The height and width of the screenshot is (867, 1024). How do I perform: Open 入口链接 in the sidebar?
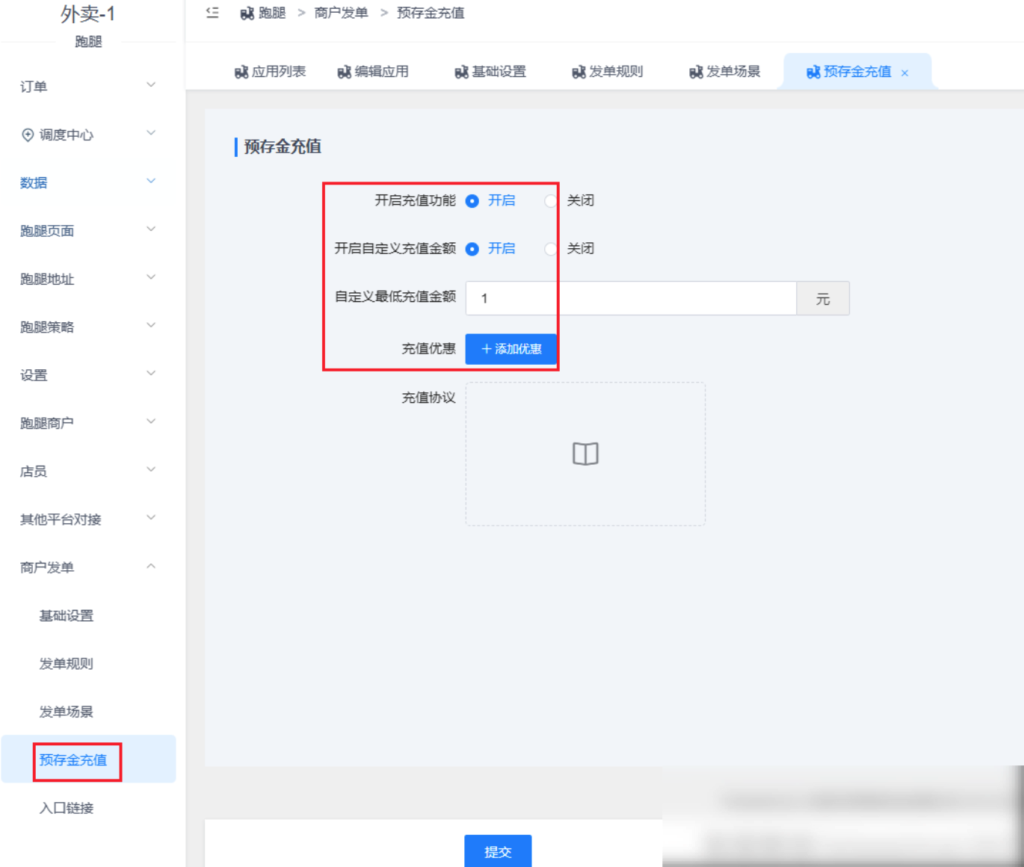[66, 807]
